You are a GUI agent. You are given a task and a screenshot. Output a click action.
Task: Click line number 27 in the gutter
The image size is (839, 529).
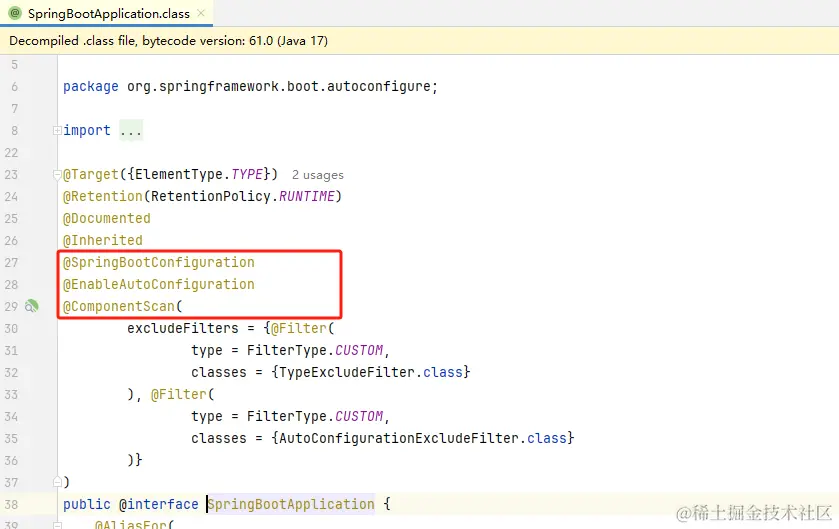(x=11, y=263)
